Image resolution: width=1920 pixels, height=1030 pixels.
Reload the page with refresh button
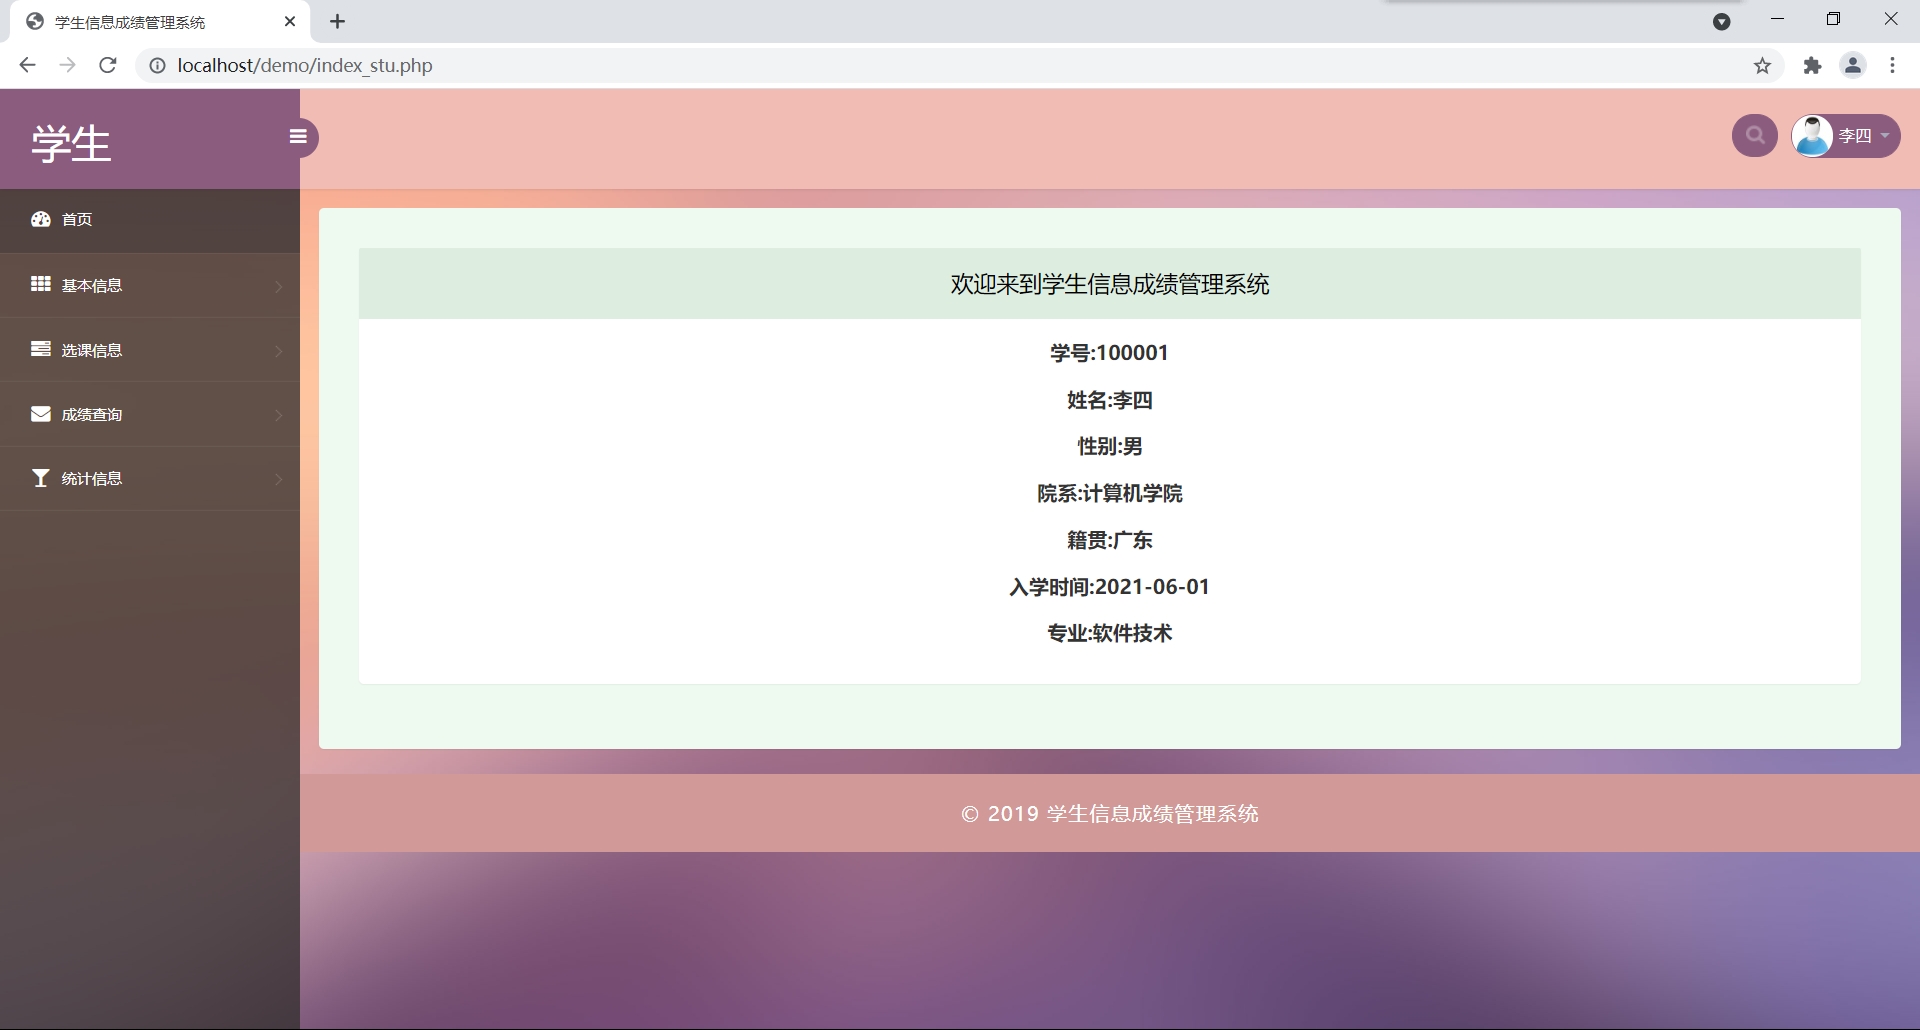(x=108, y=66)
